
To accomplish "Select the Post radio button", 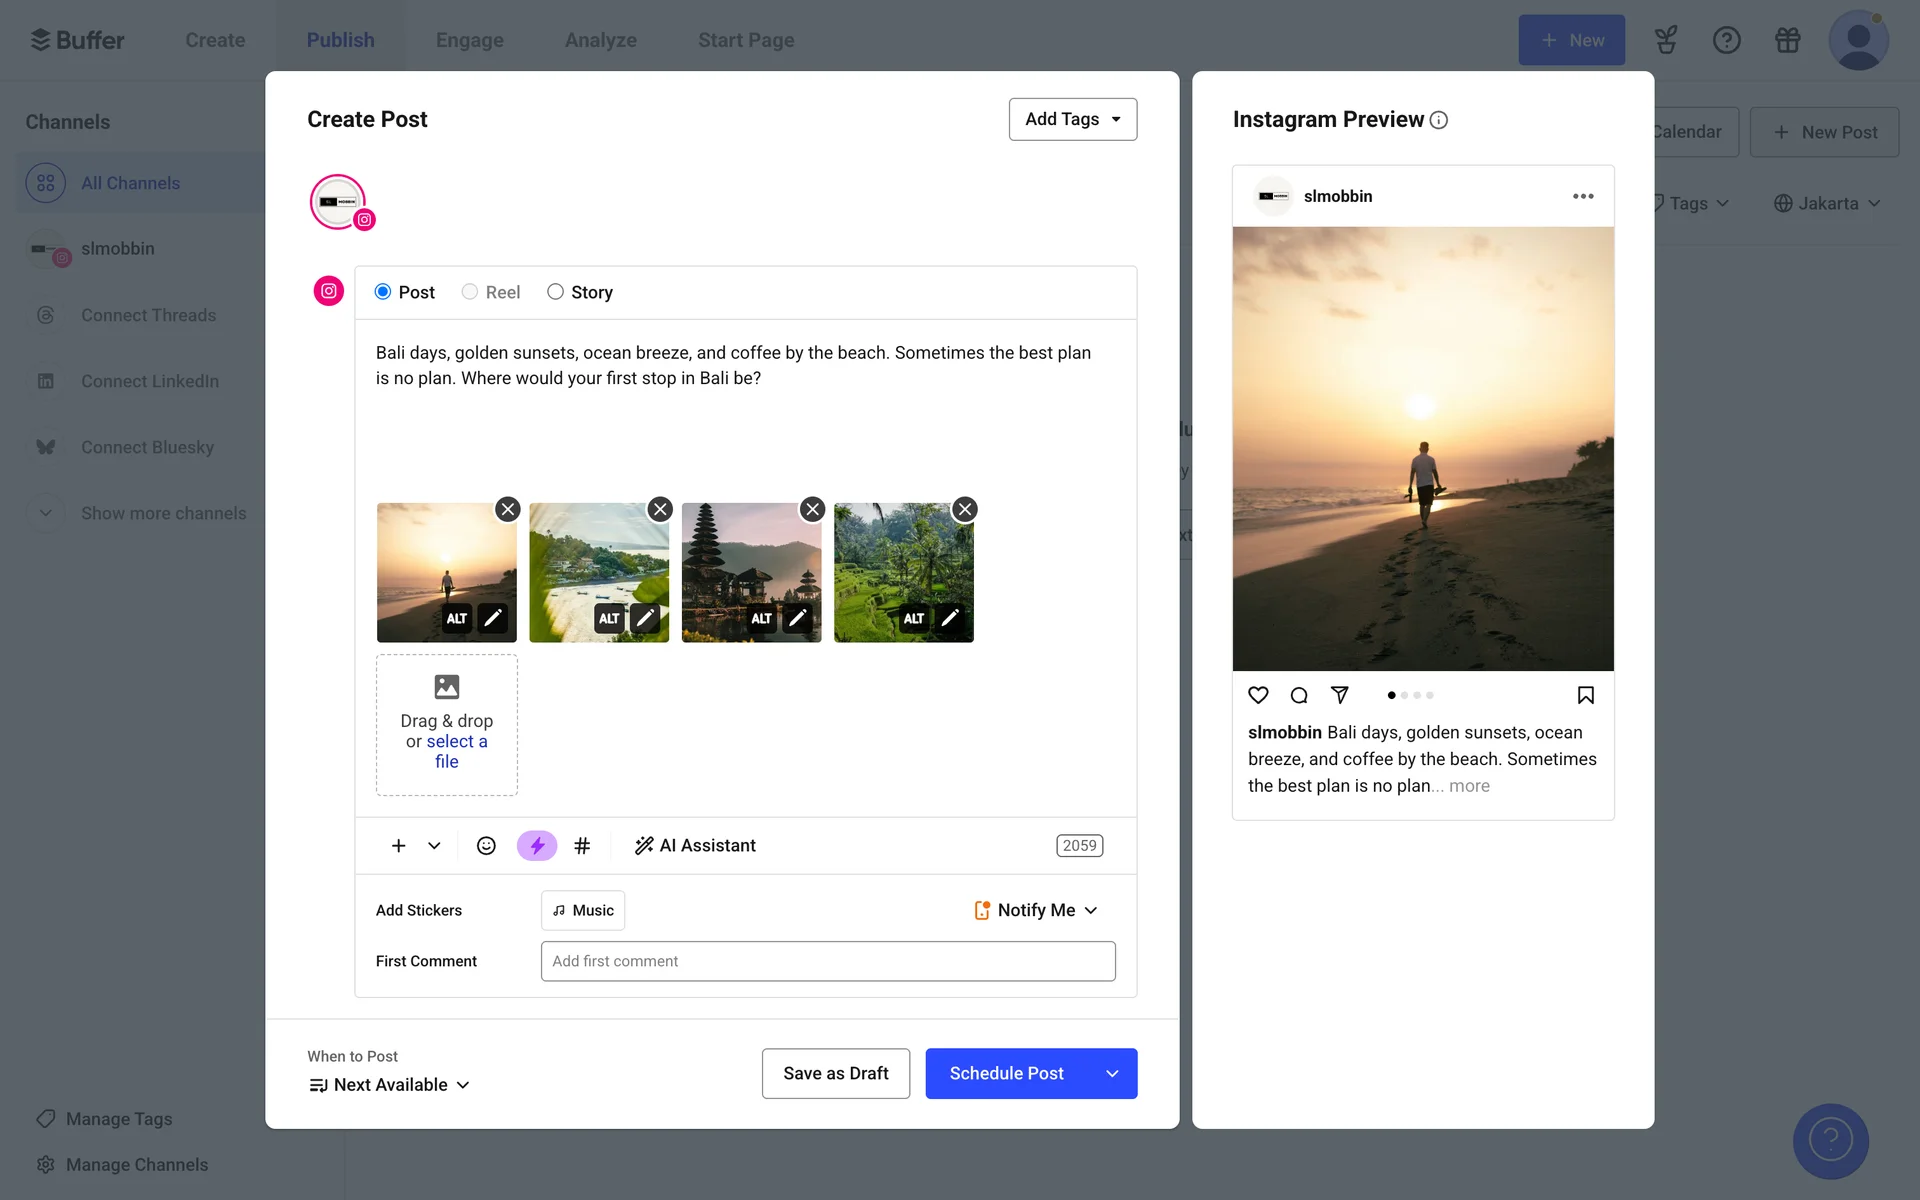I will 383,292.
